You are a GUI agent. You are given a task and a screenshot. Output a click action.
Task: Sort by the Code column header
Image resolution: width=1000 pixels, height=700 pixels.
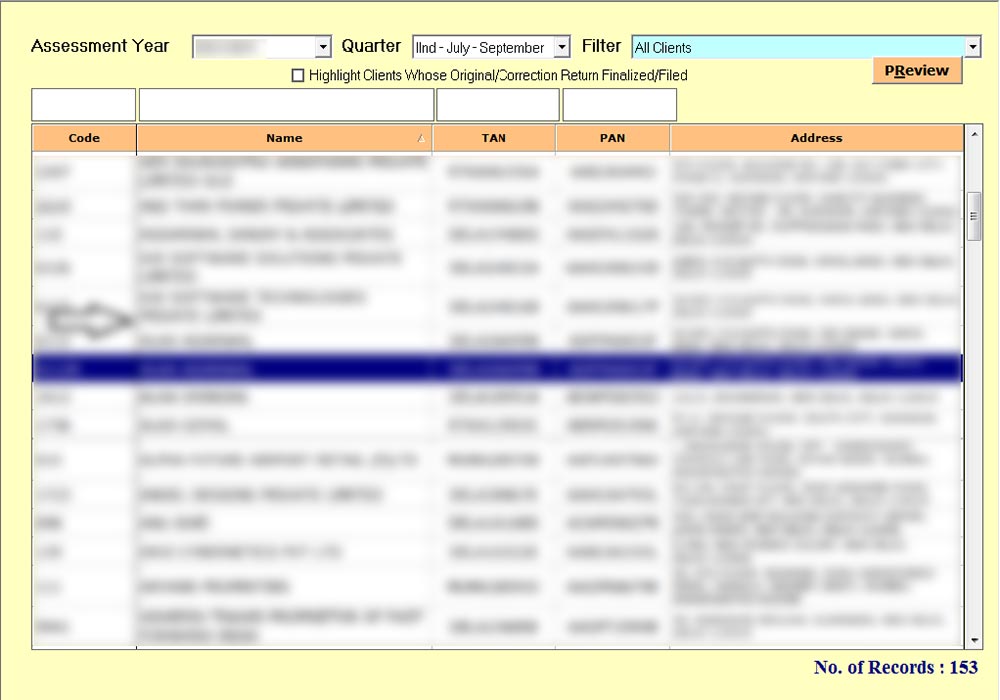[x=84, y=138]
